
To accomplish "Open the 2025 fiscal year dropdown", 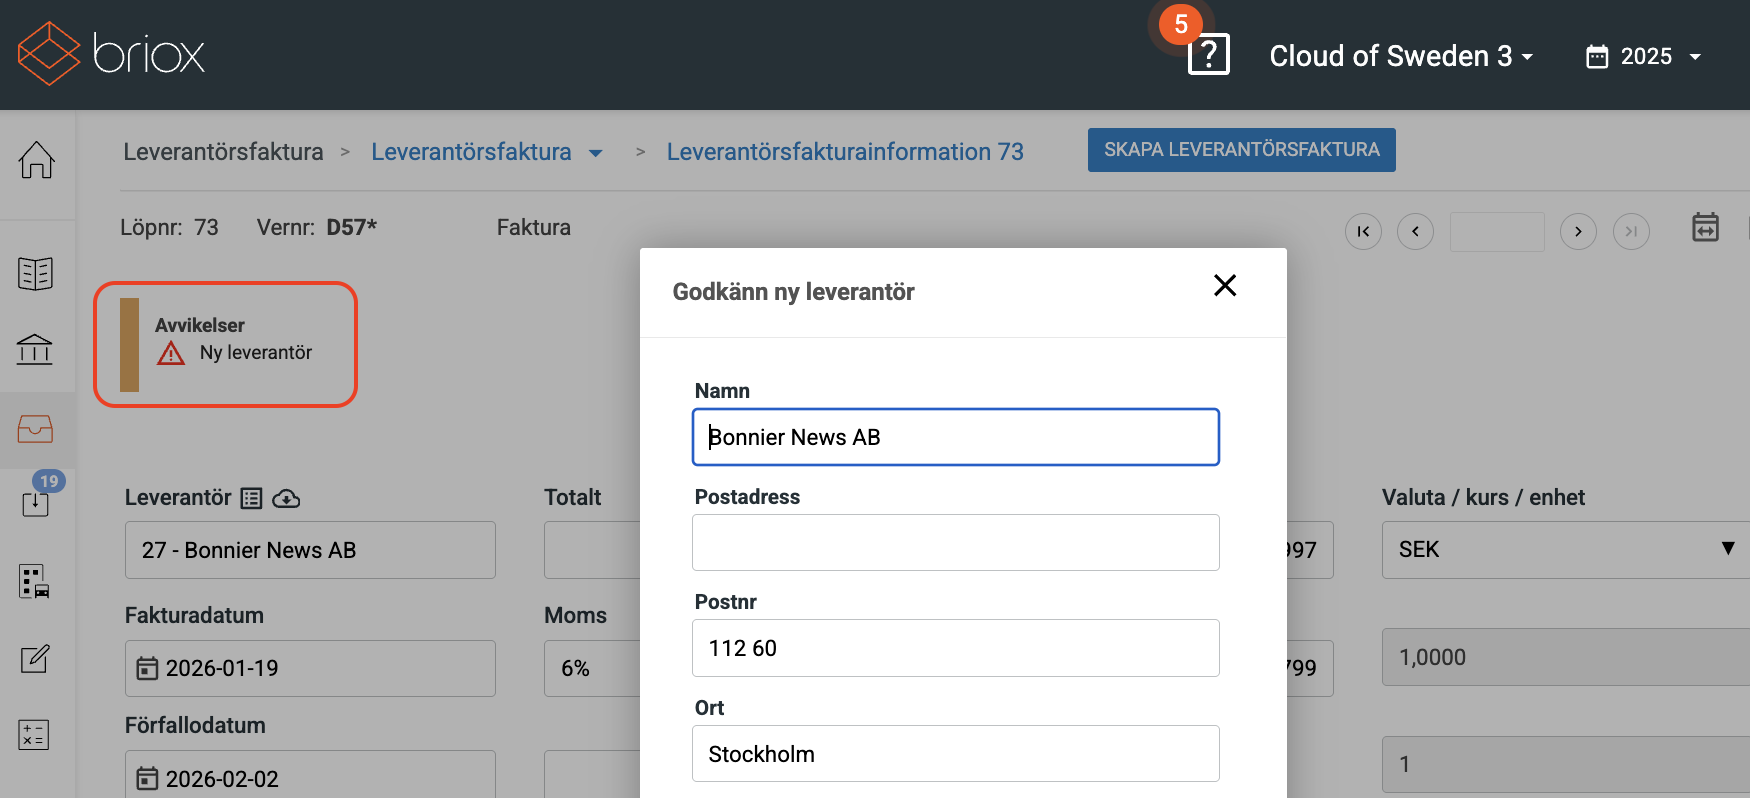I will (1644, 56).
